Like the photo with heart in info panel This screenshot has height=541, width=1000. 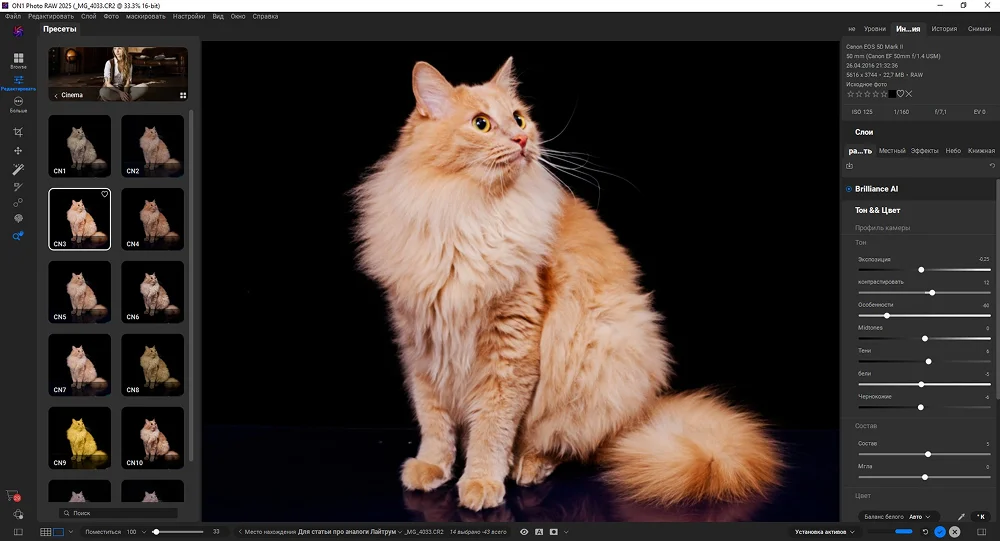[x=900, y=94]
